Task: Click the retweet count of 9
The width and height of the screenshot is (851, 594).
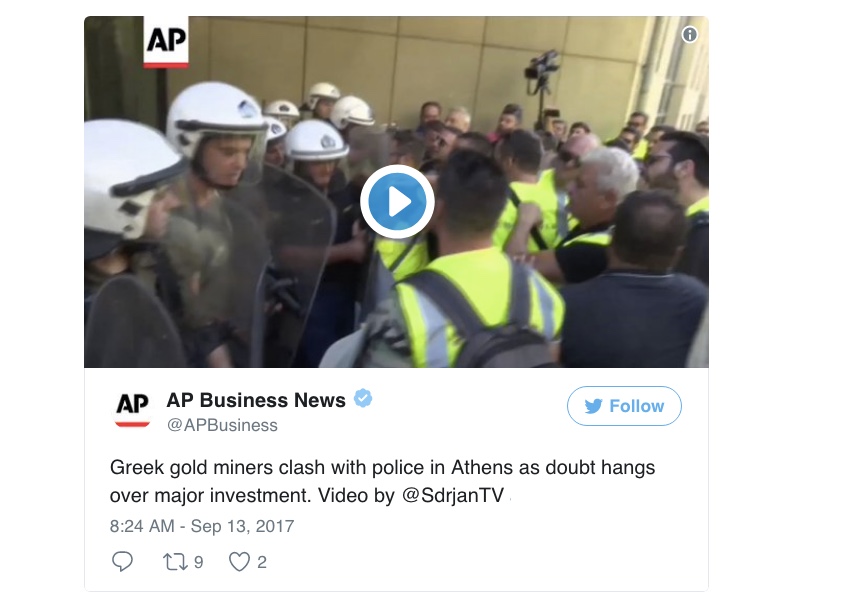Action: tap(199, 562)
